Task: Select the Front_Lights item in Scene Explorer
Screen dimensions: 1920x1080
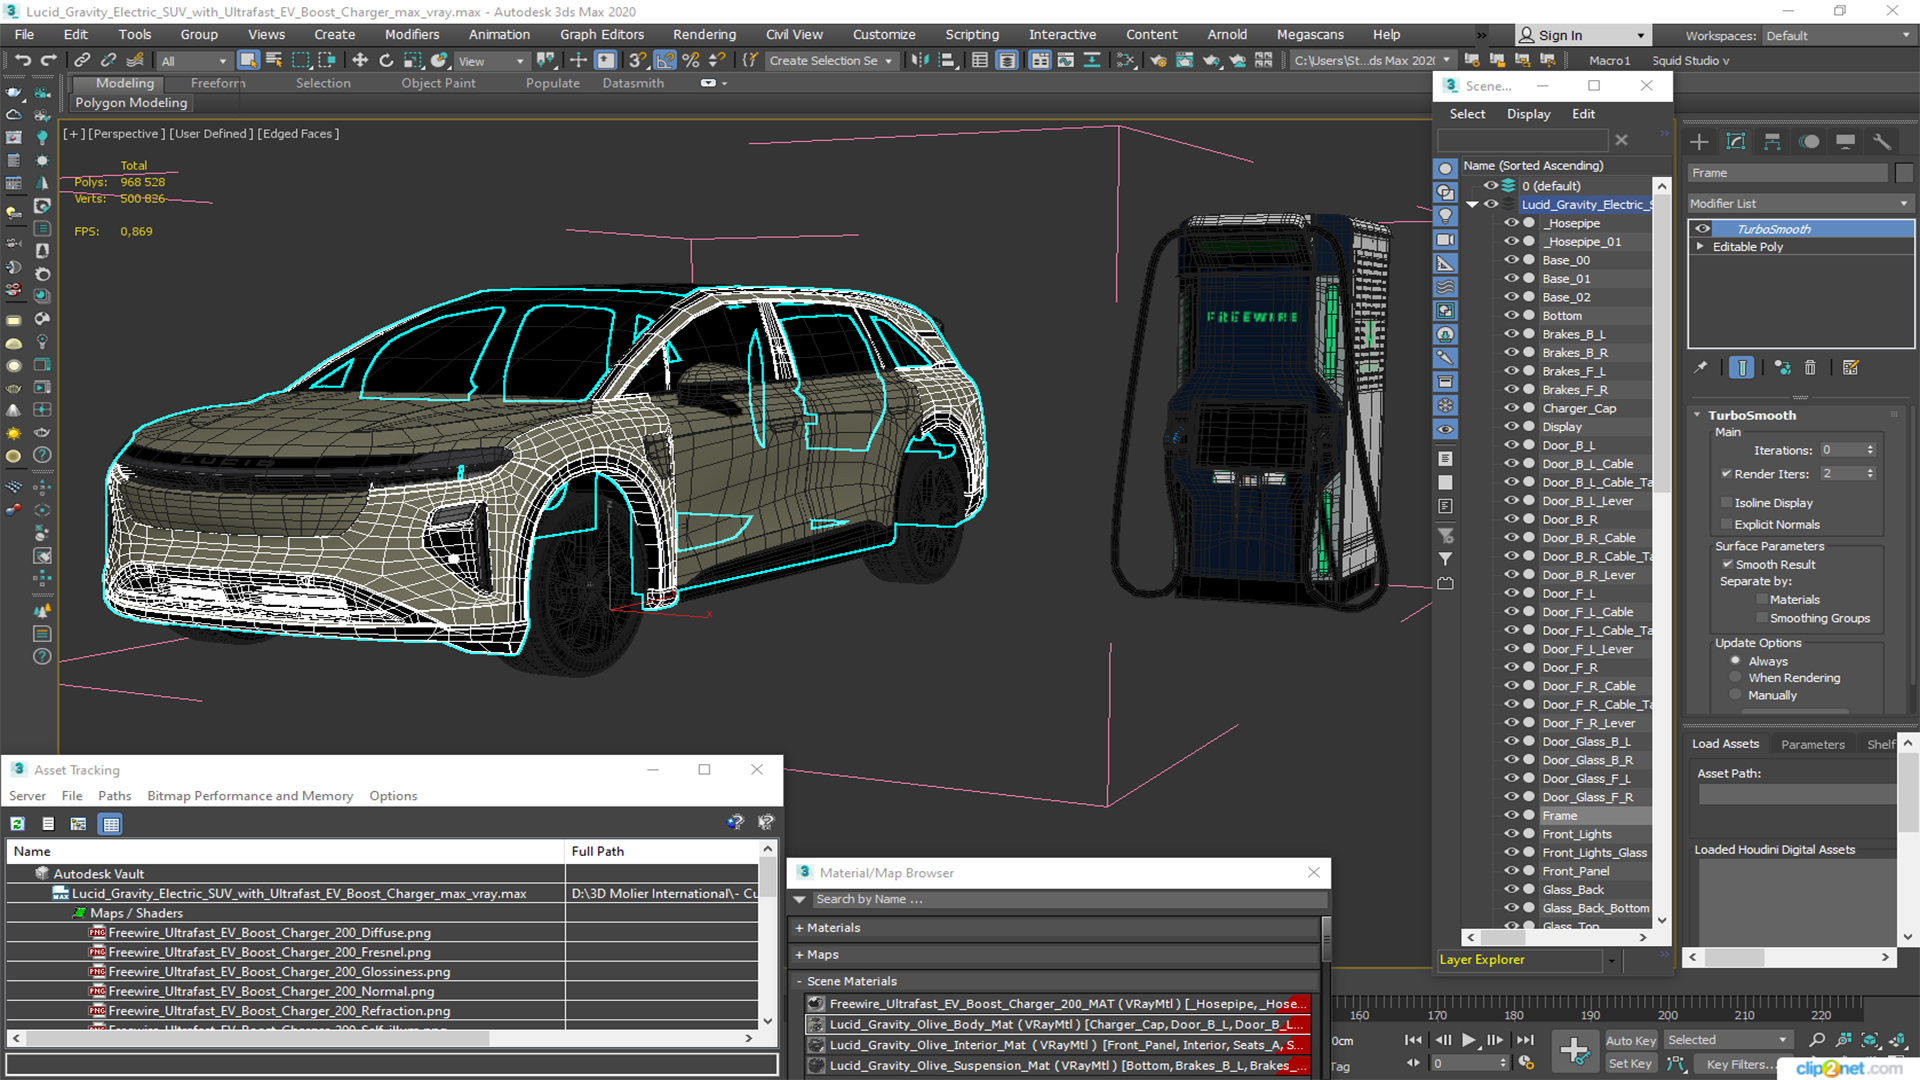Action: 1577,834
